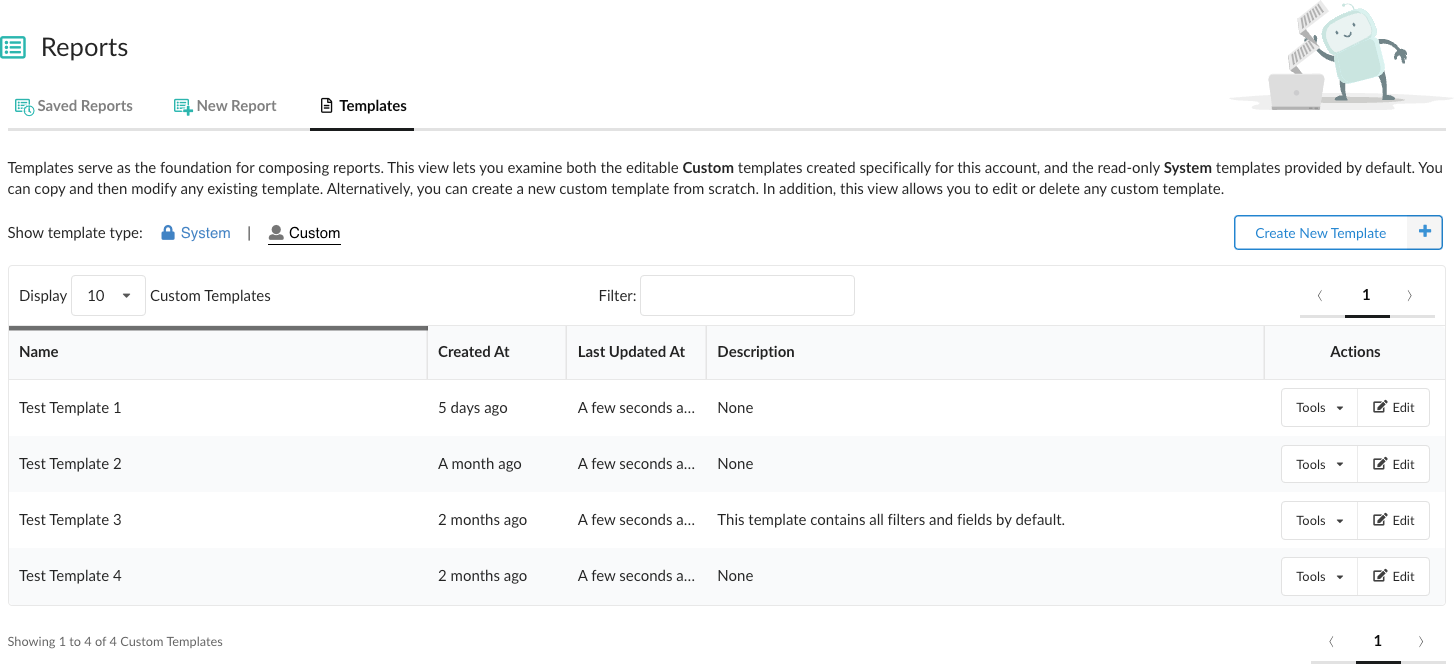1454x664 pixels.
Task: Open Tools dropdown for Test Template 4
Action: (x=1319, y=576)
